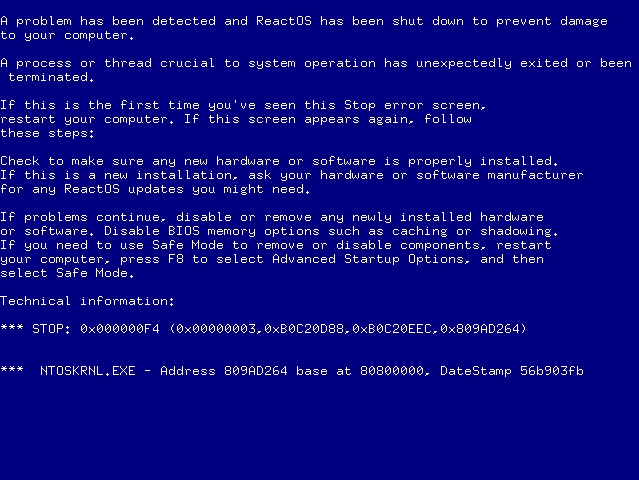639x480 pixels.
Task: Click the F8 key reference text
Action: tap(176, 259)
